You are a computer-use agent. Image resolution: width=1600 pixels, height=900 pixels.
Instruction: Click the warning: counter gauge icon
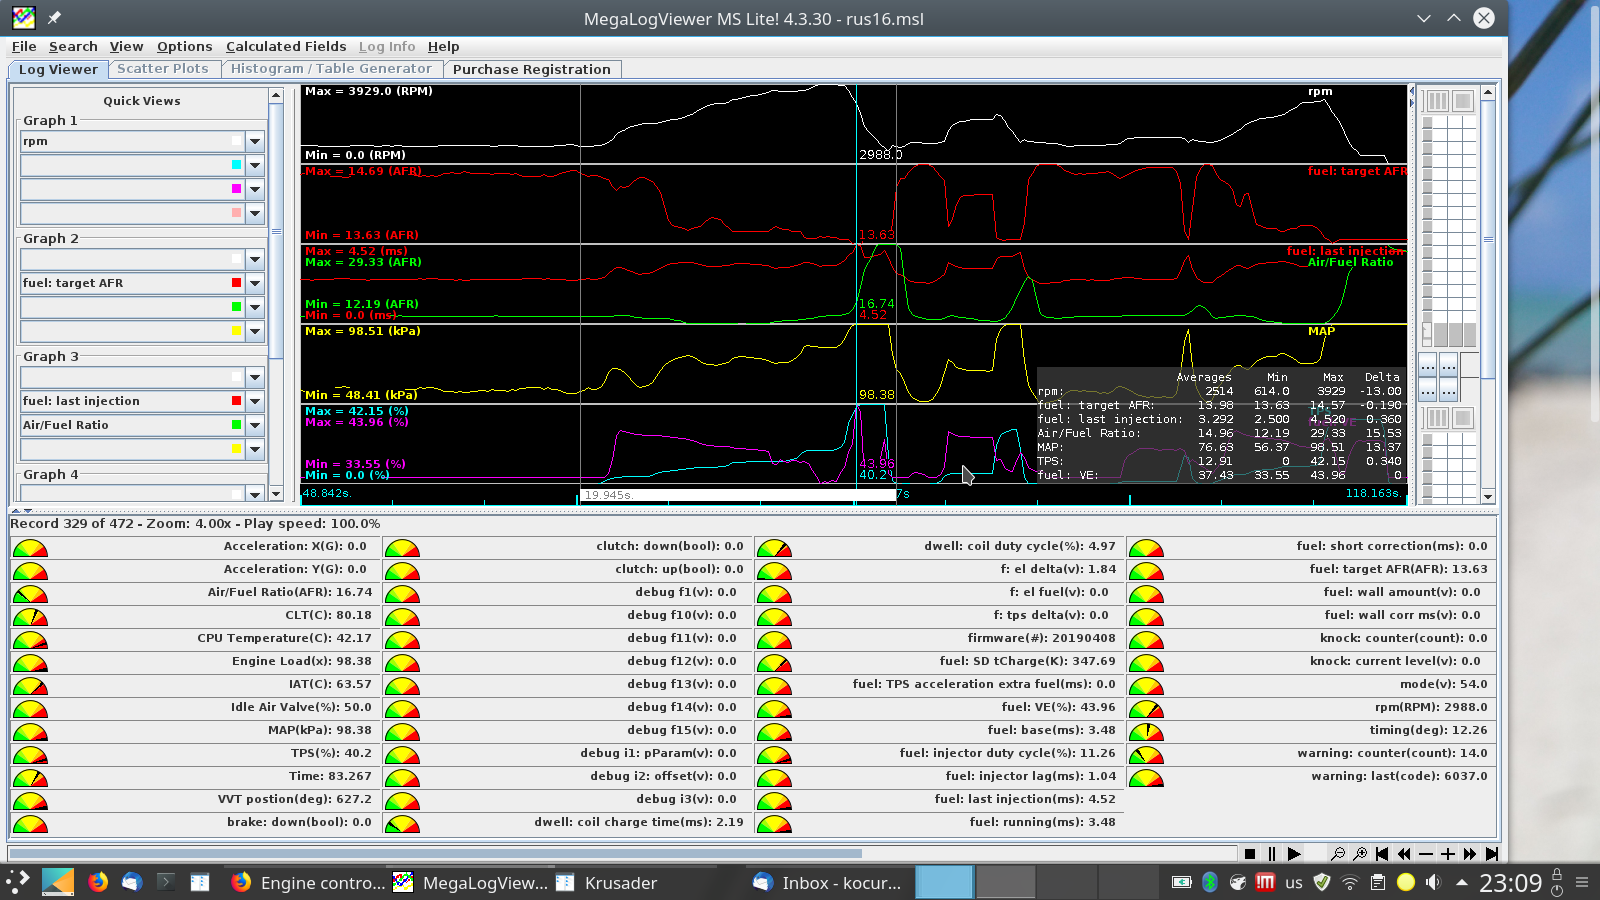1146,754
